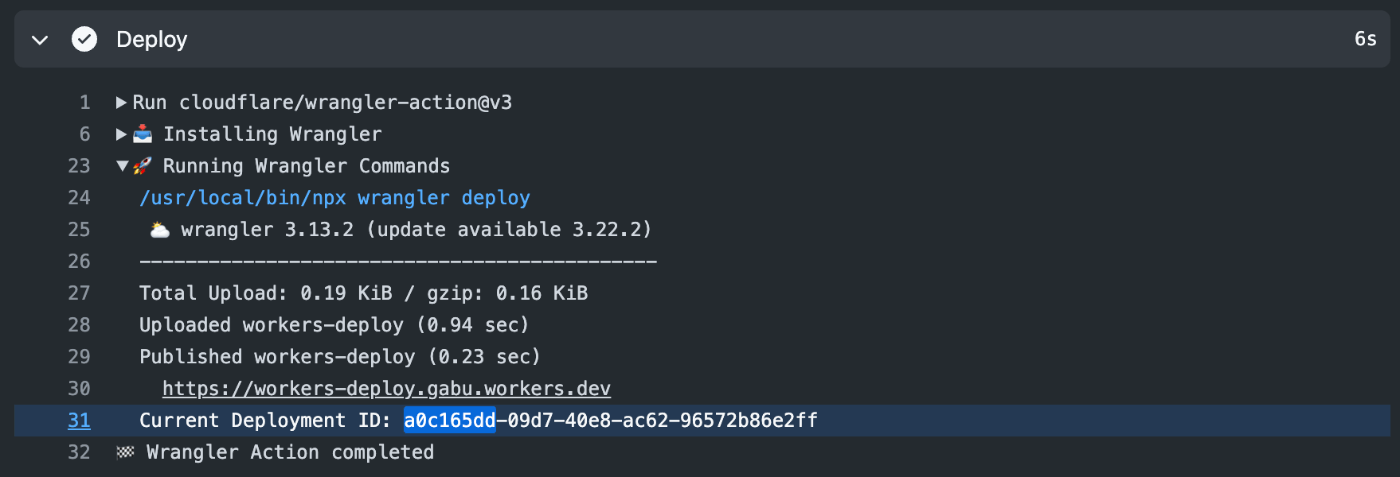Viewport: 1400px width, 477px height.
Task: Collapse the Running Wrangler Commands group
Action: 122,166
